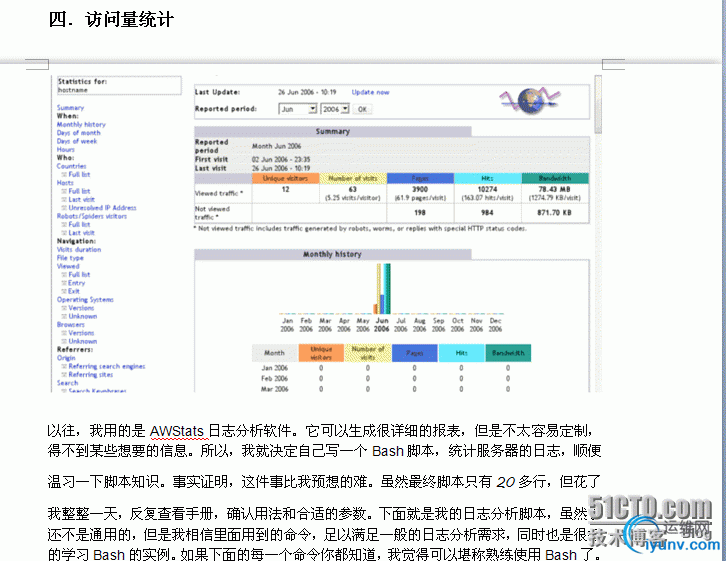Open Robots/Spiders visitors link
Image resolution: width=726 pixels, height=561 pixels.
(92, 216)
